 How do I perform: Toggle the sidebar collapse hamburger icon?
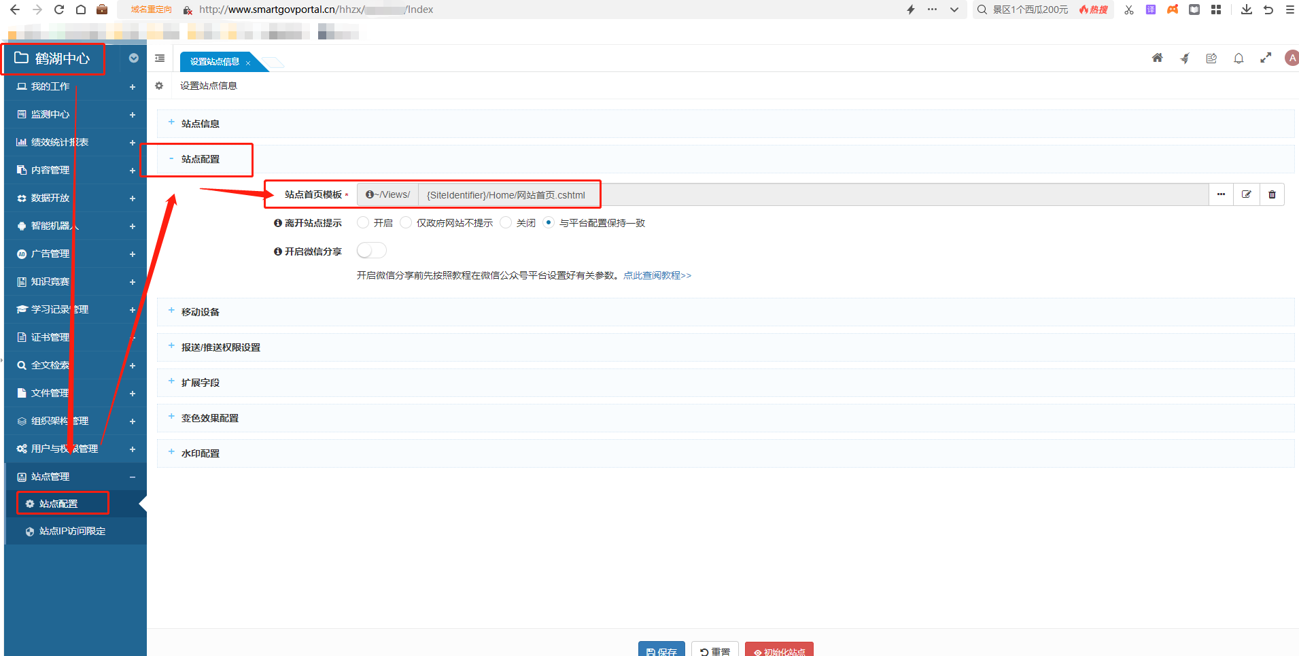tap(160, 59)
